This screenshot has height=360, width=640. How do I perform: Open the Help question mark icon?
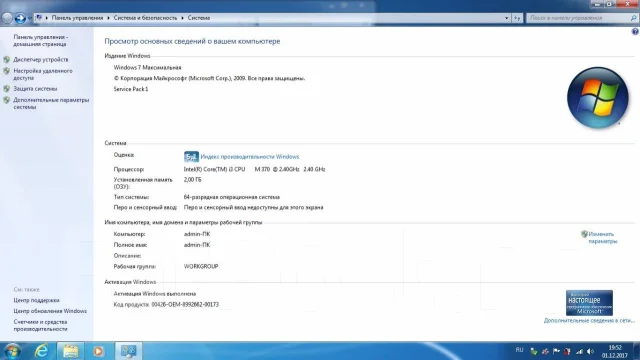pyautogui.click(x=635, y=31)
